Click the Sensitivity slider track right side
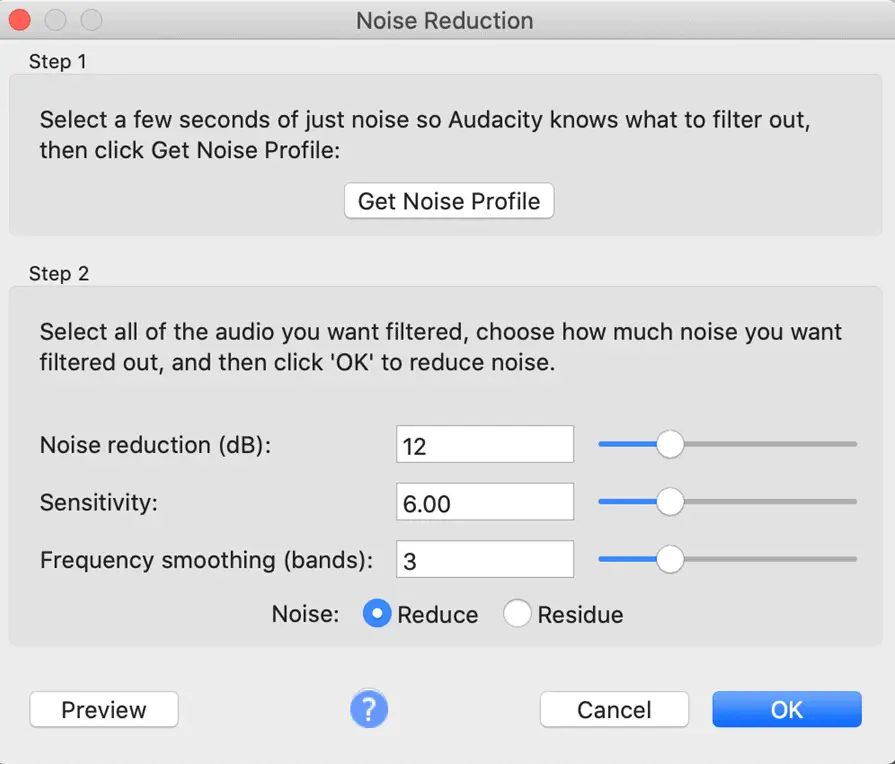 [771, 501]
